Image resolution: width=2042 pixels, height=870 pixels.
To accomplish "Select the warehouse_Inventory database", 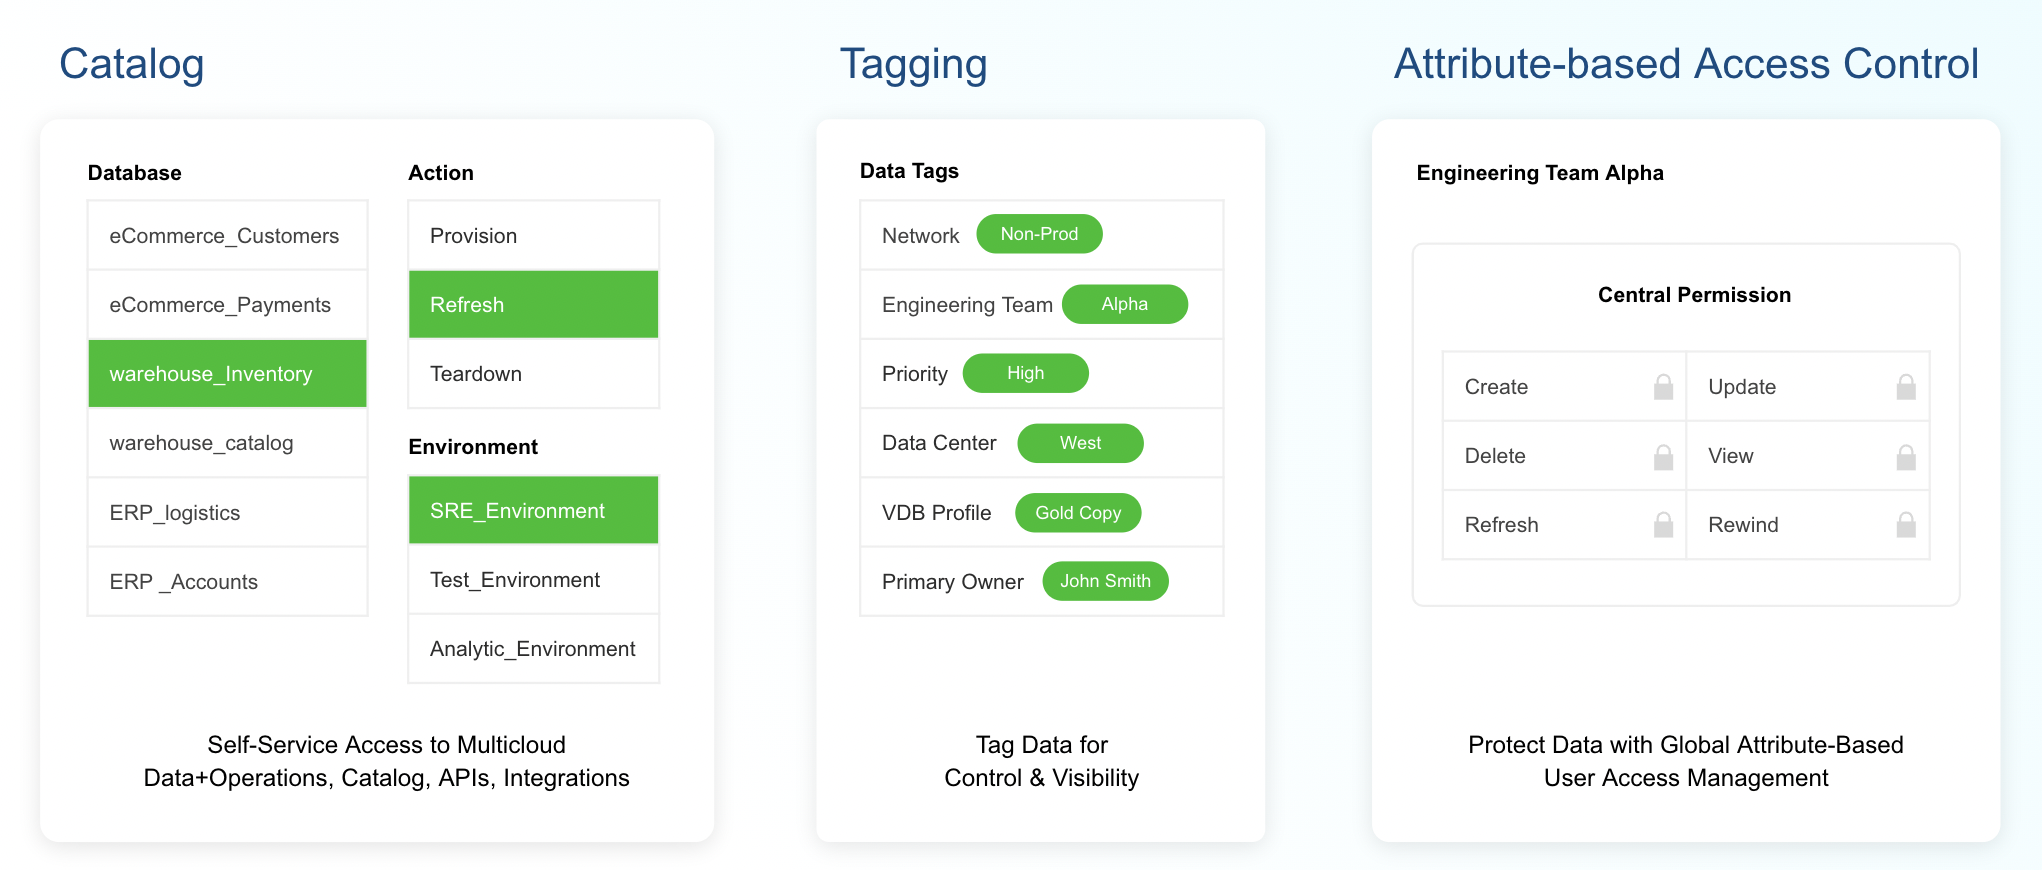I will (x=228, y=374).
